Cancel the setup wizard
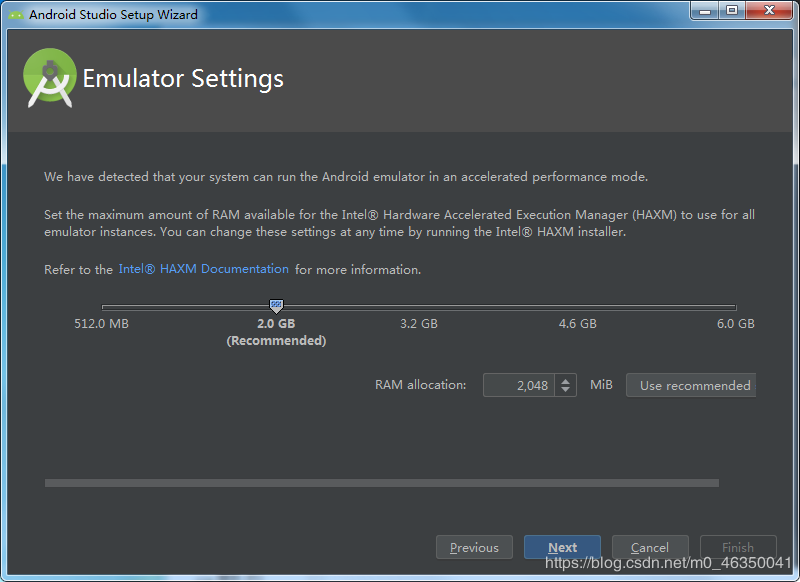The image size is (800, 582). point(650,547)
